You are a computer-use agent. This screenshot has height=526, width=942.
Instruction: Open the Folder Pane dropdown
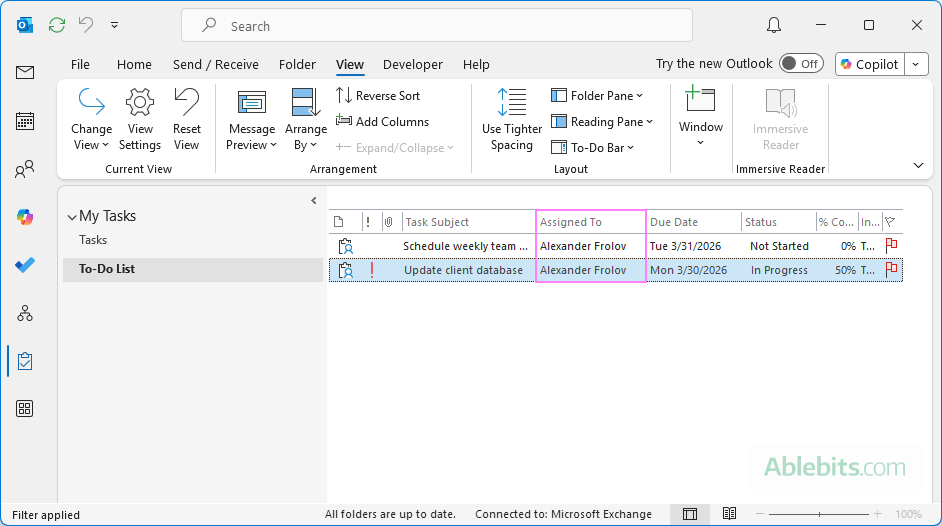(x=597, y=95)
